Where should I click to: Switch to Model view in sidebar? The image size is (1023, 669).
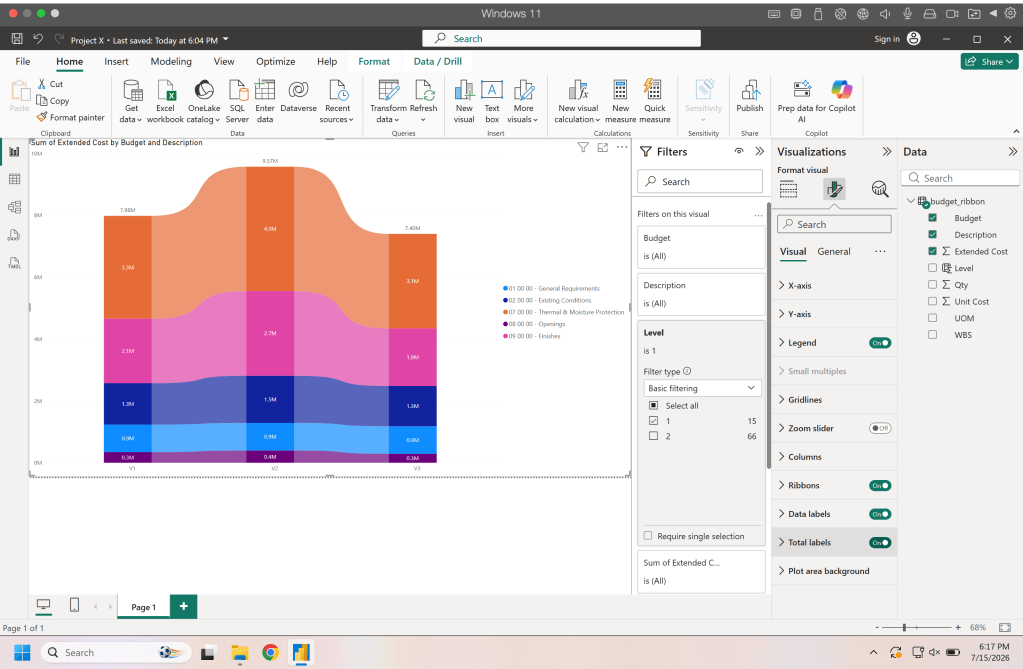pyautogui.click(x=14, y=207)
